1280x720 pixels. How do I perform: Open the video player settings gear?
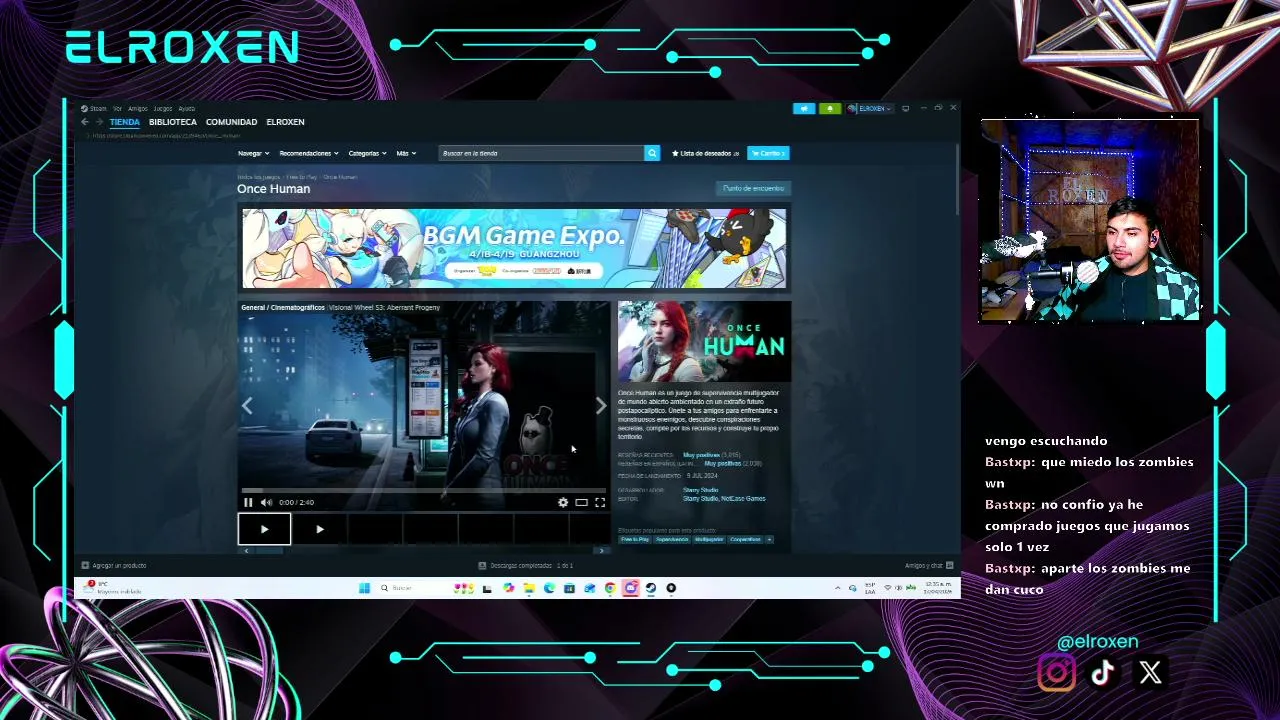563,502
